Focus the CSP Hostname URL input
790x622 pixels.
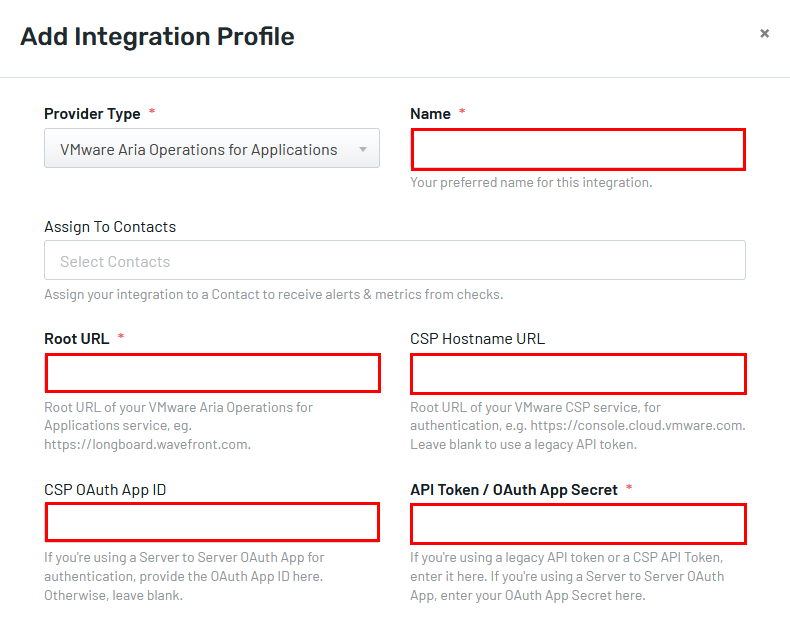tap(578, 374)
